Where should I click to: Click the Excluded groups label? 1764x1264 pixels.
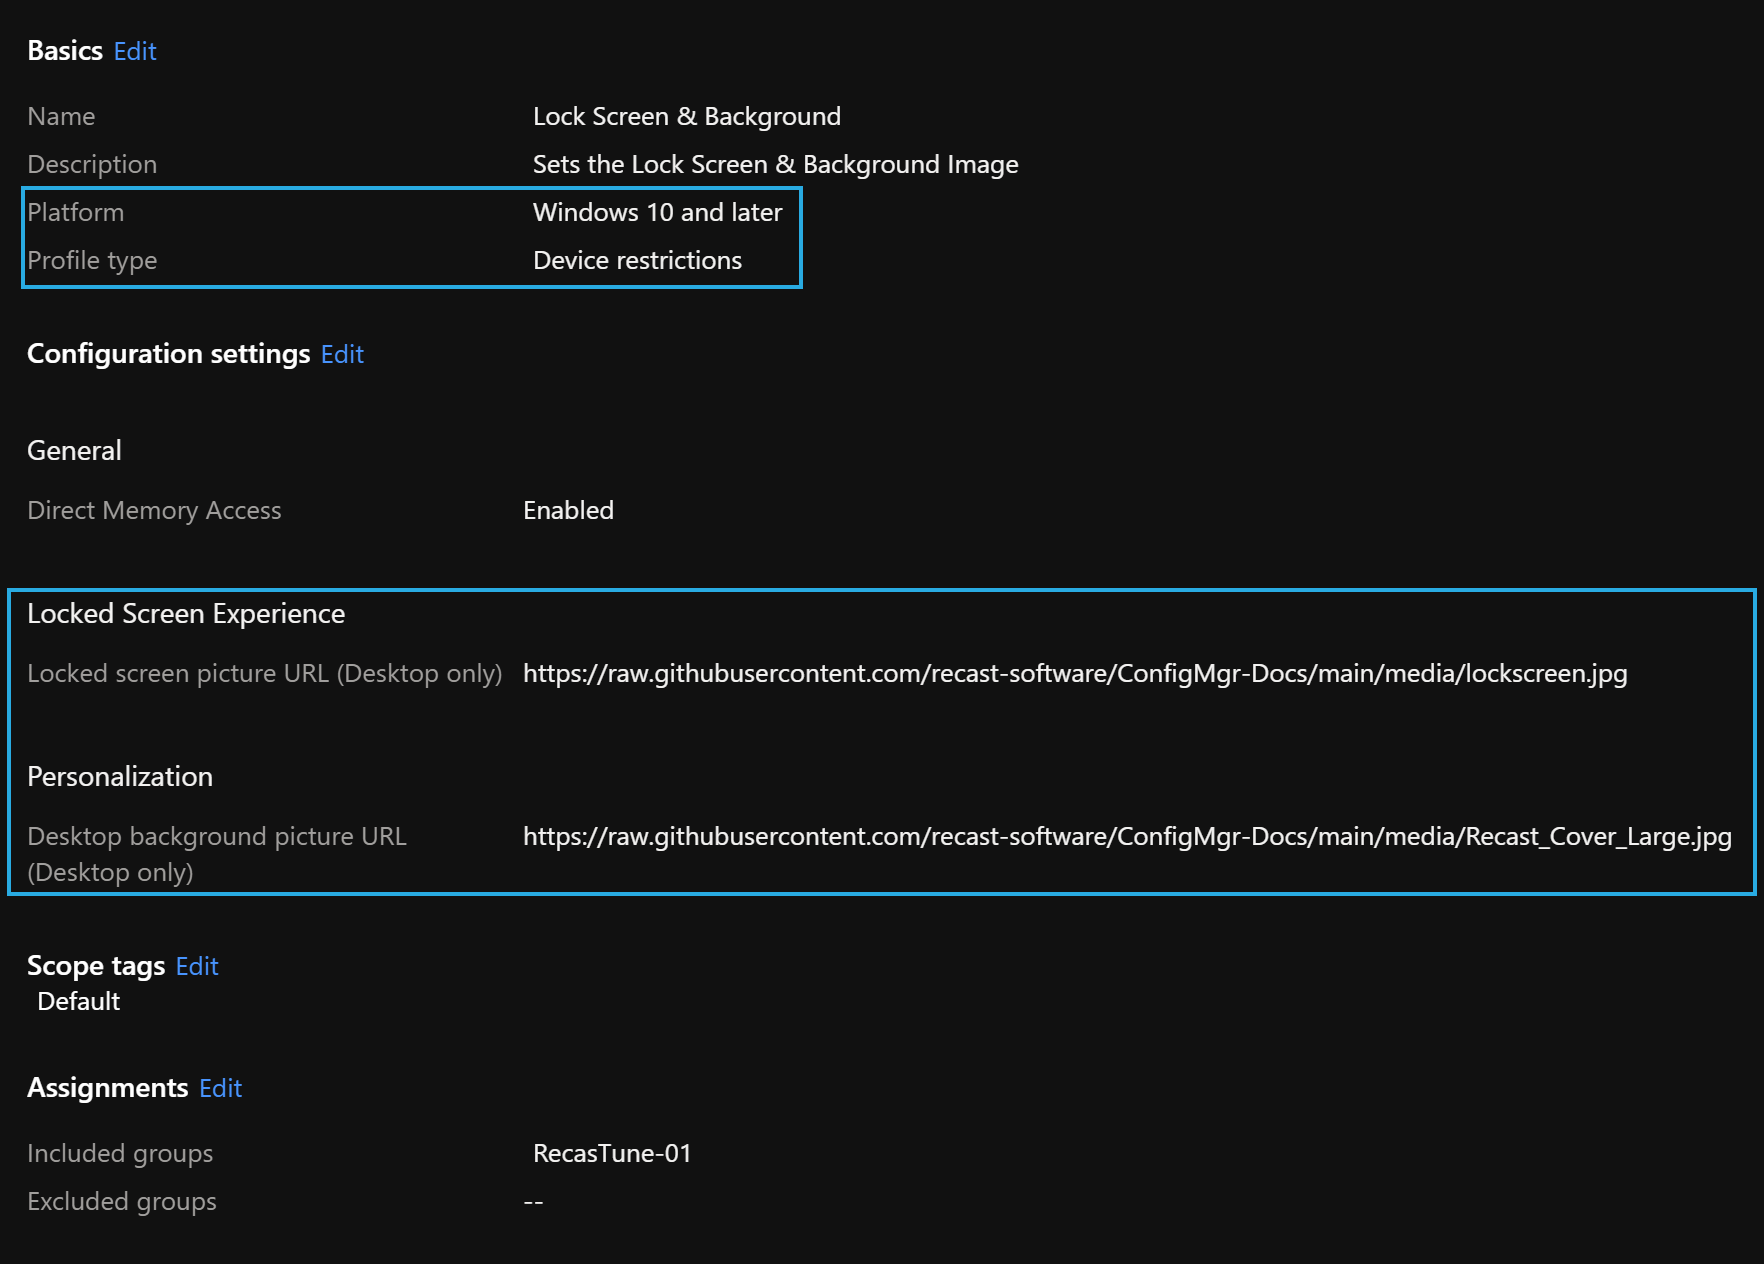click(122, 1202)
